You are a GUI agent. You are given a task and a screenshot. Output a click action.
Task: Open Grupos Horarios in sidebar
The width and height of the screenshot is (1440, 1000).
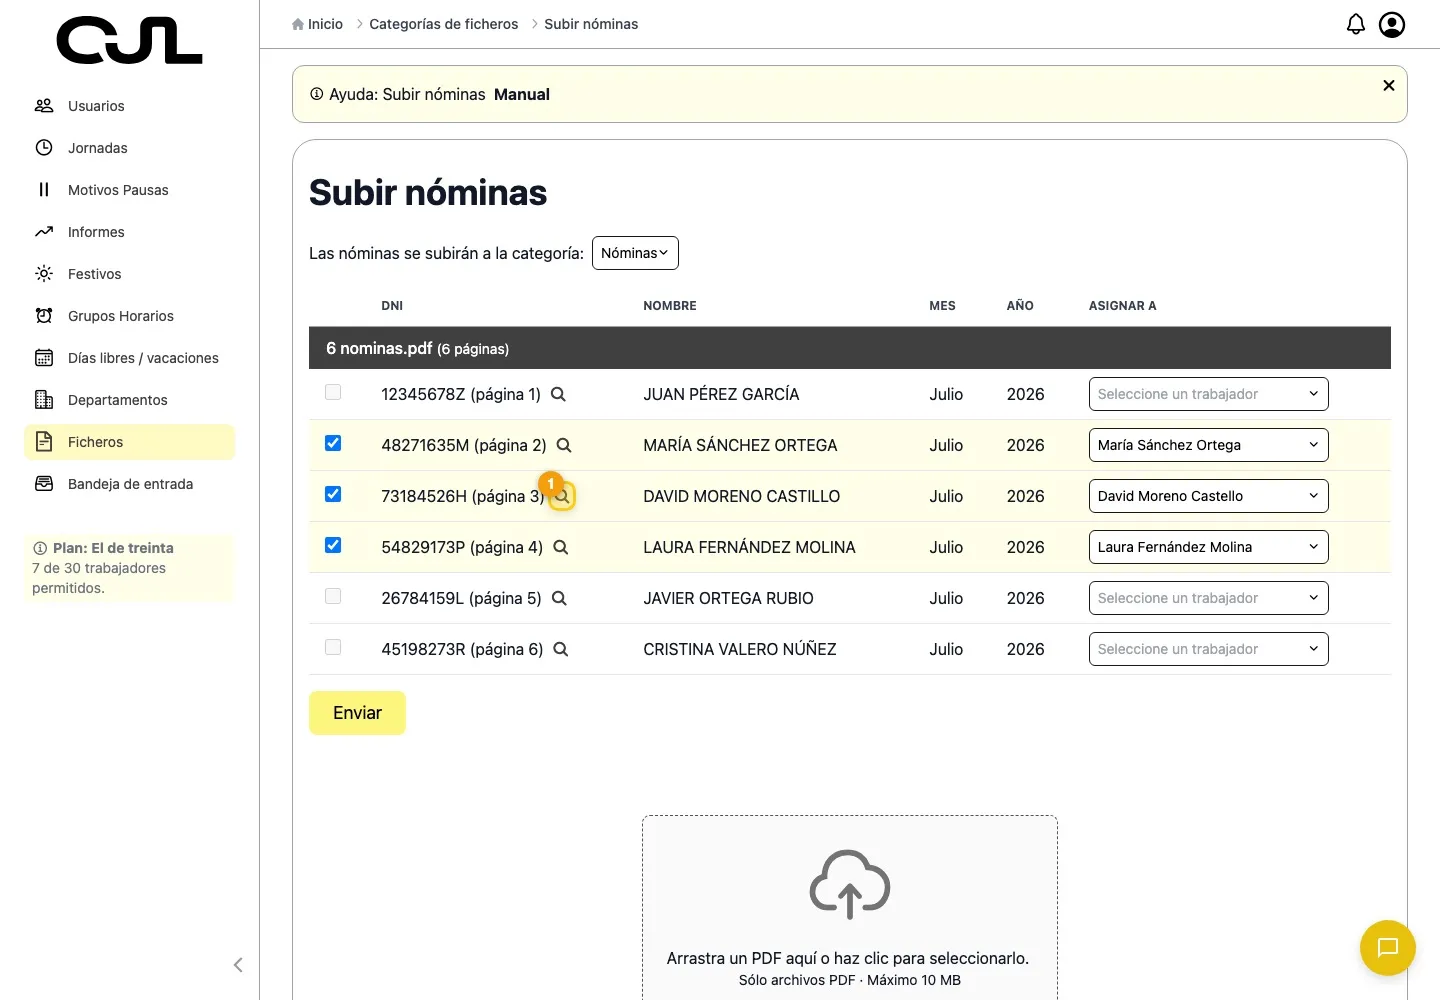pyautogui.click(x=129, y=316)
